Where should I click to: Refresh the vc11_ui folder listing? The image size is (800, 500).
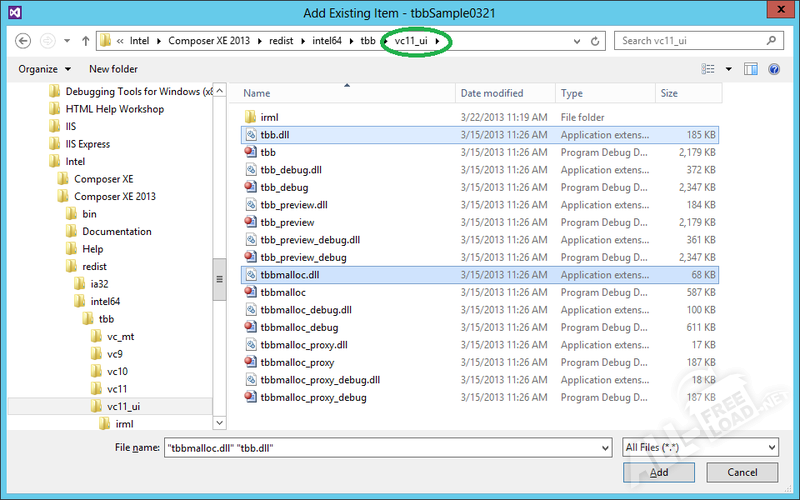pyautogui.click(x=596, y=41)
